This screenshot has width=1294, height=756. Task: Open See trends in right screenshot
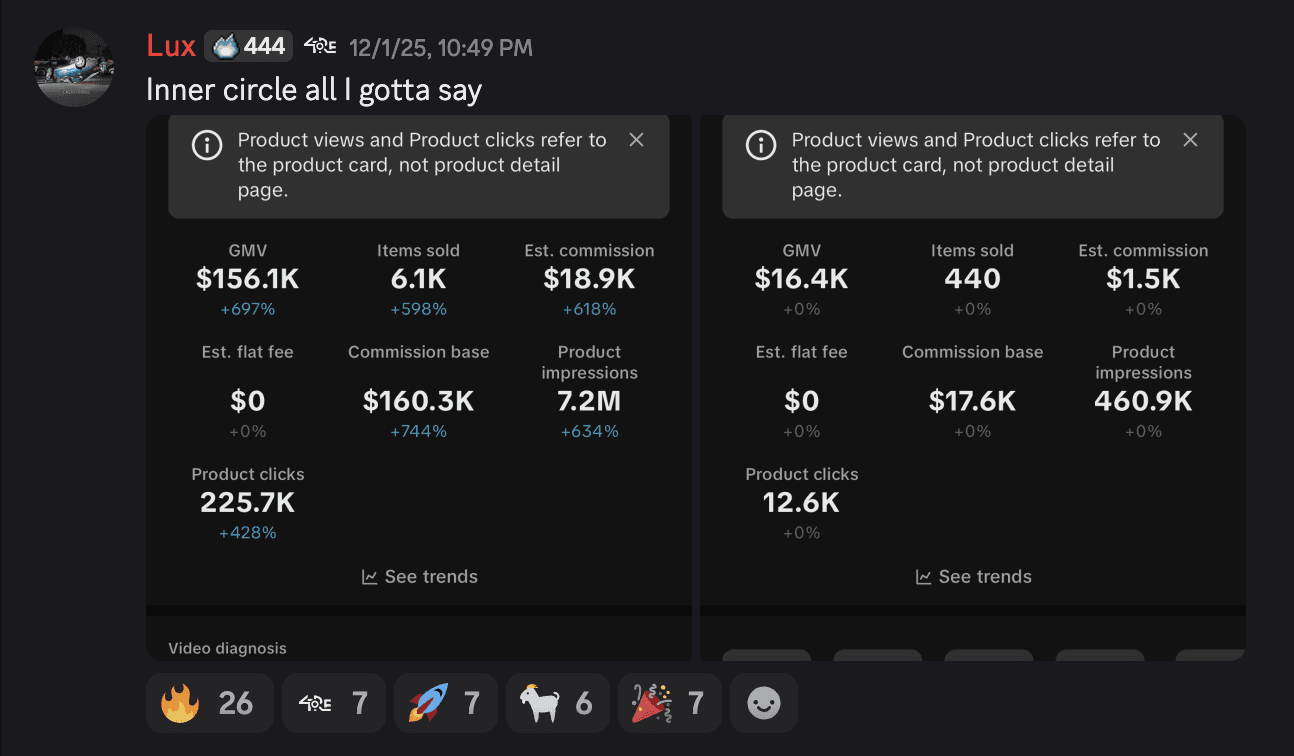click(974, 577)
